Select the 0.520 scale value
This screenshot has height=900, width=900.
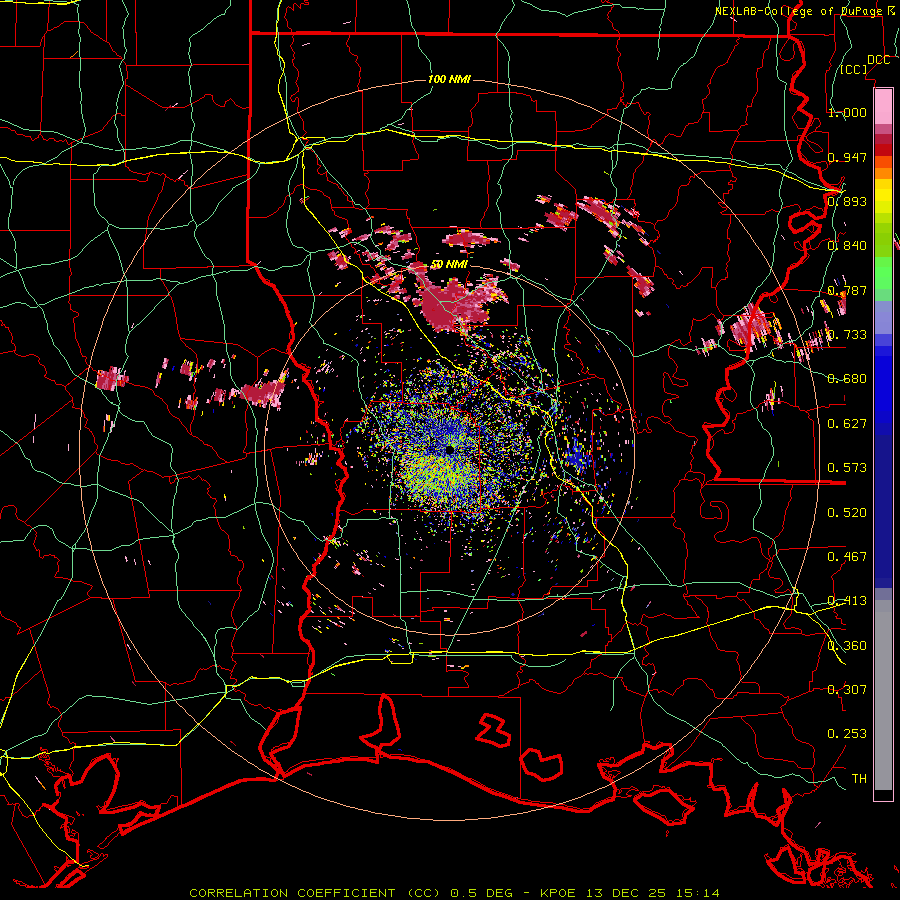tap(847, 513)
